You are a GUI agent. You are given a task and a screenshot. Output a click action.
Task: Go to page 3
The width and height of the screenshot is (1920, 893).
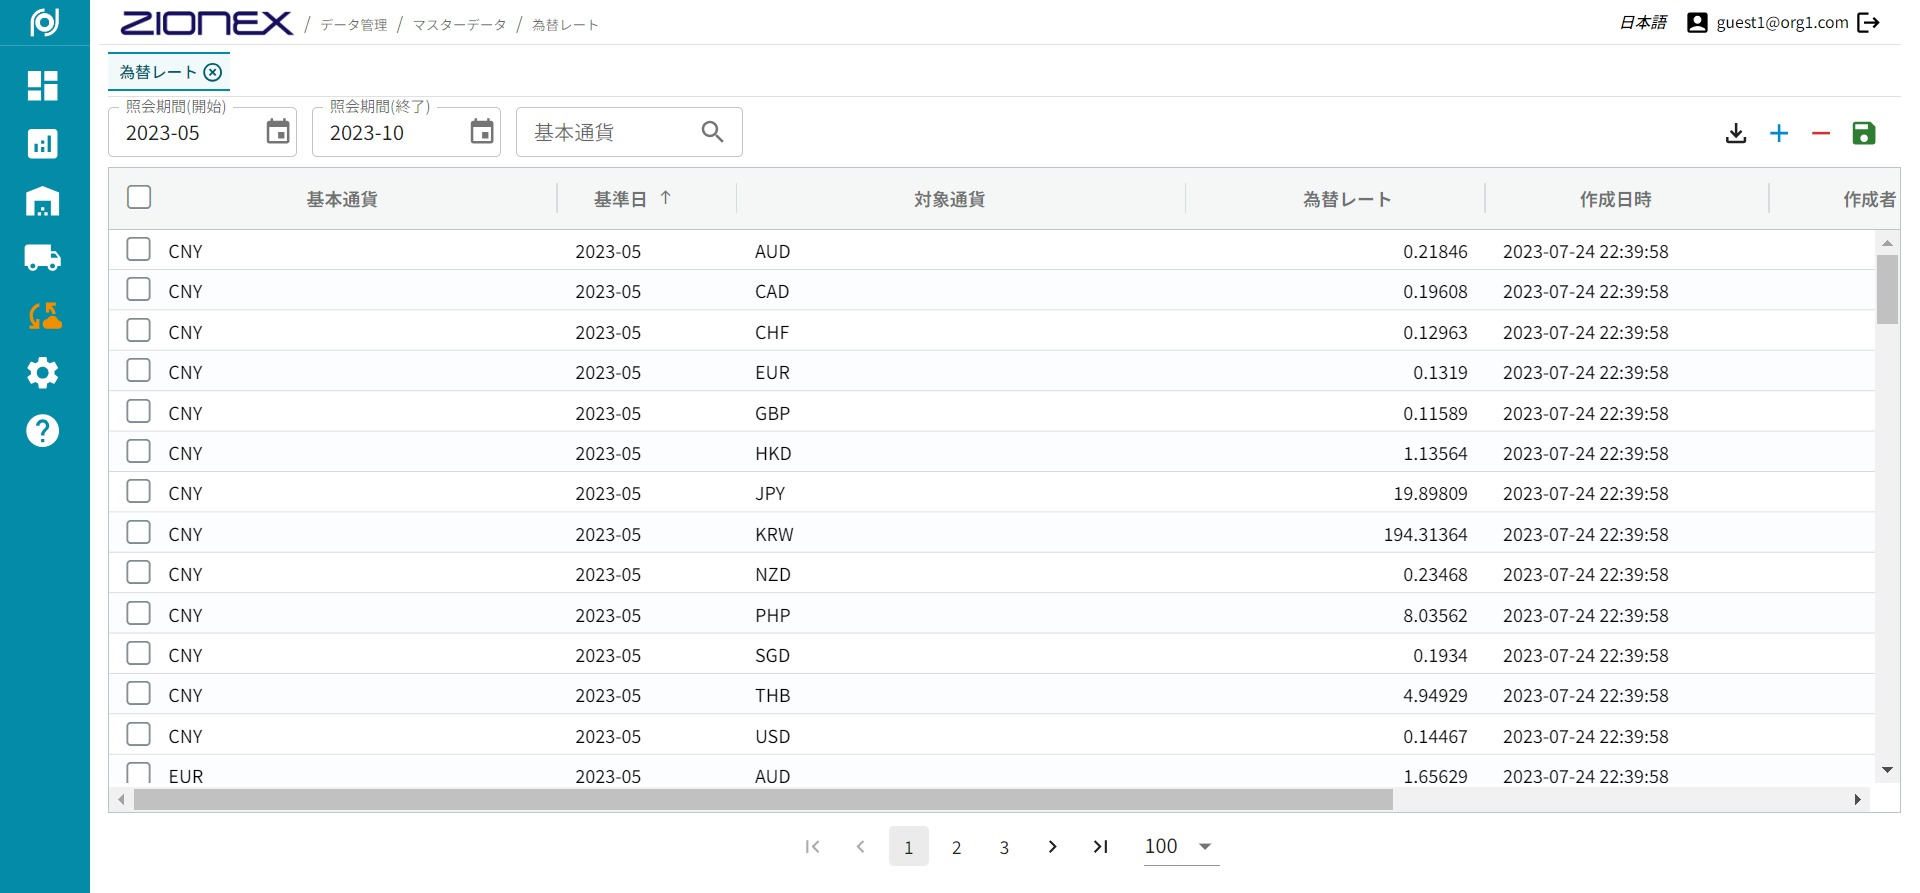1005,847
